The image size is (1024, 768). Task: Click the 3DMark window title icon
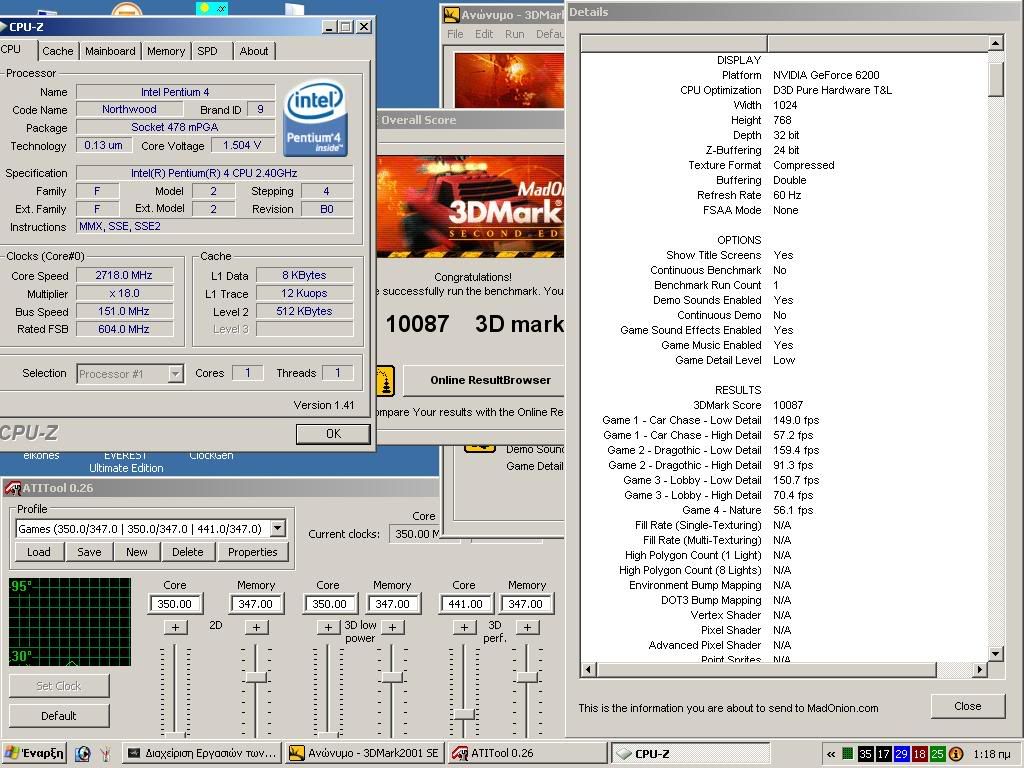coord(451,15)
